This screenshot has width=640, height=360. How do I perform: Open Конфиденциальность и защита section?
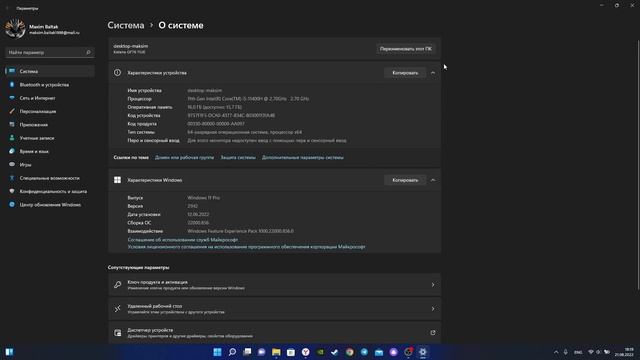[53, 191]
